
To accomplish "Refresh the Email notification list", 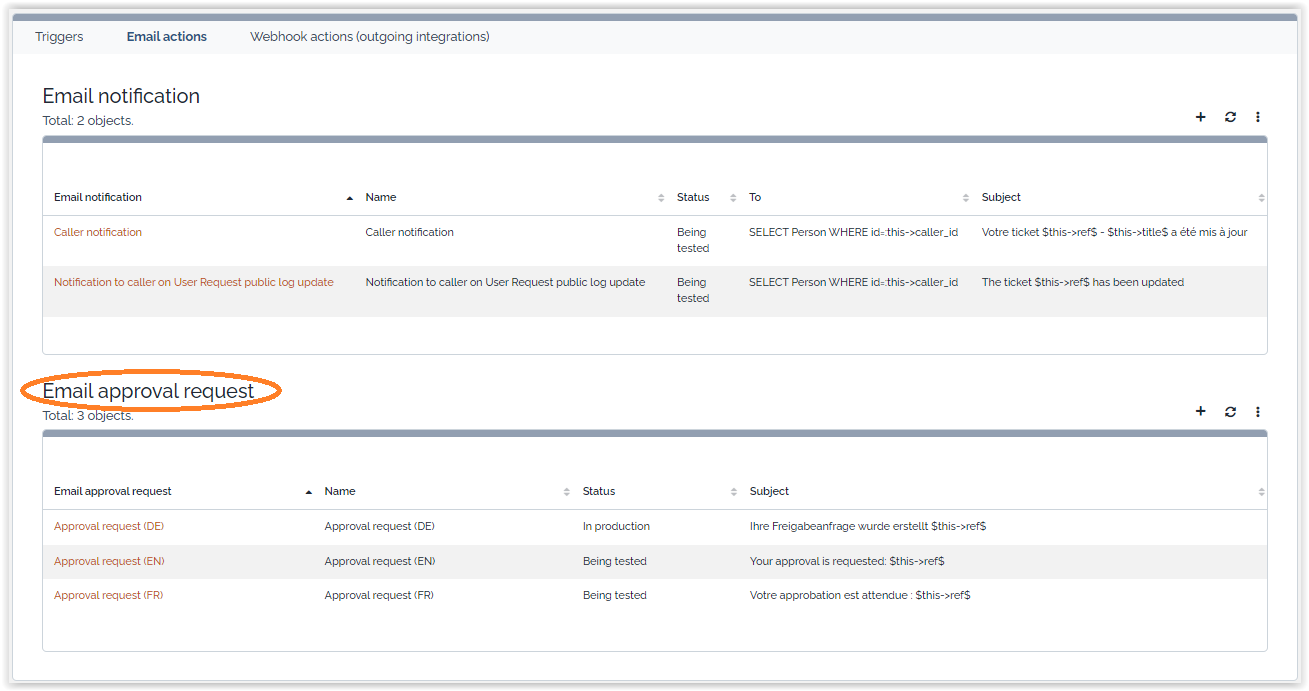I will 1230,117.
